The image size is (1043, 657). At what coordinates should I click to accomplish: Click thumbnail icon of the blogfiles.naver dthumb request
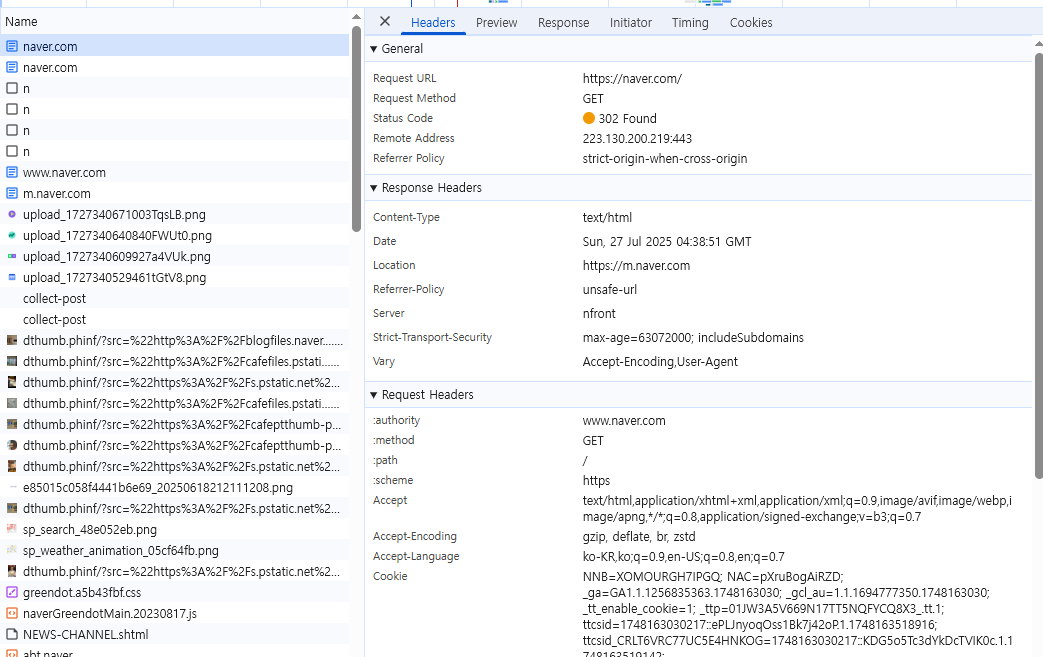click(12, 340)
